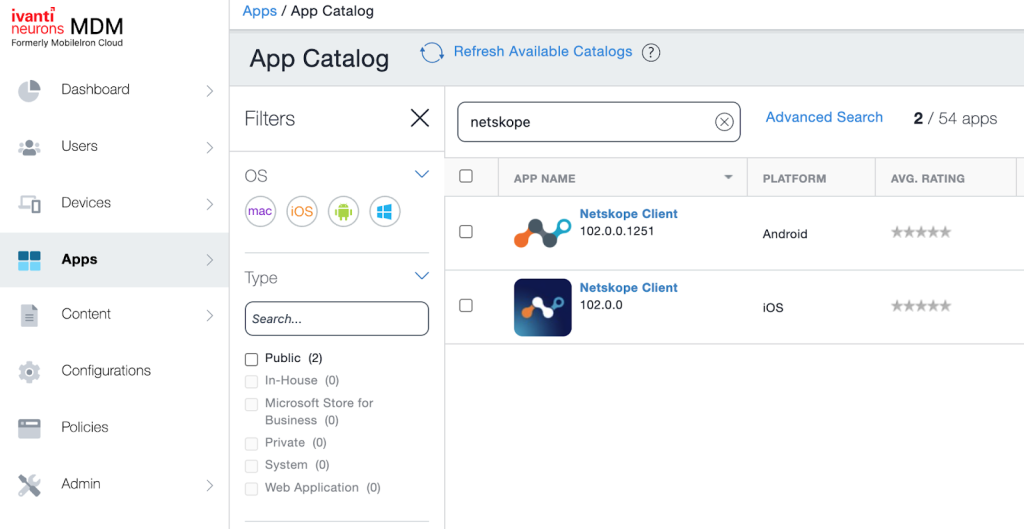Filter by Windows OS icon
The height and width of the screenshot is (529, 1024).
tap(385, 212)
